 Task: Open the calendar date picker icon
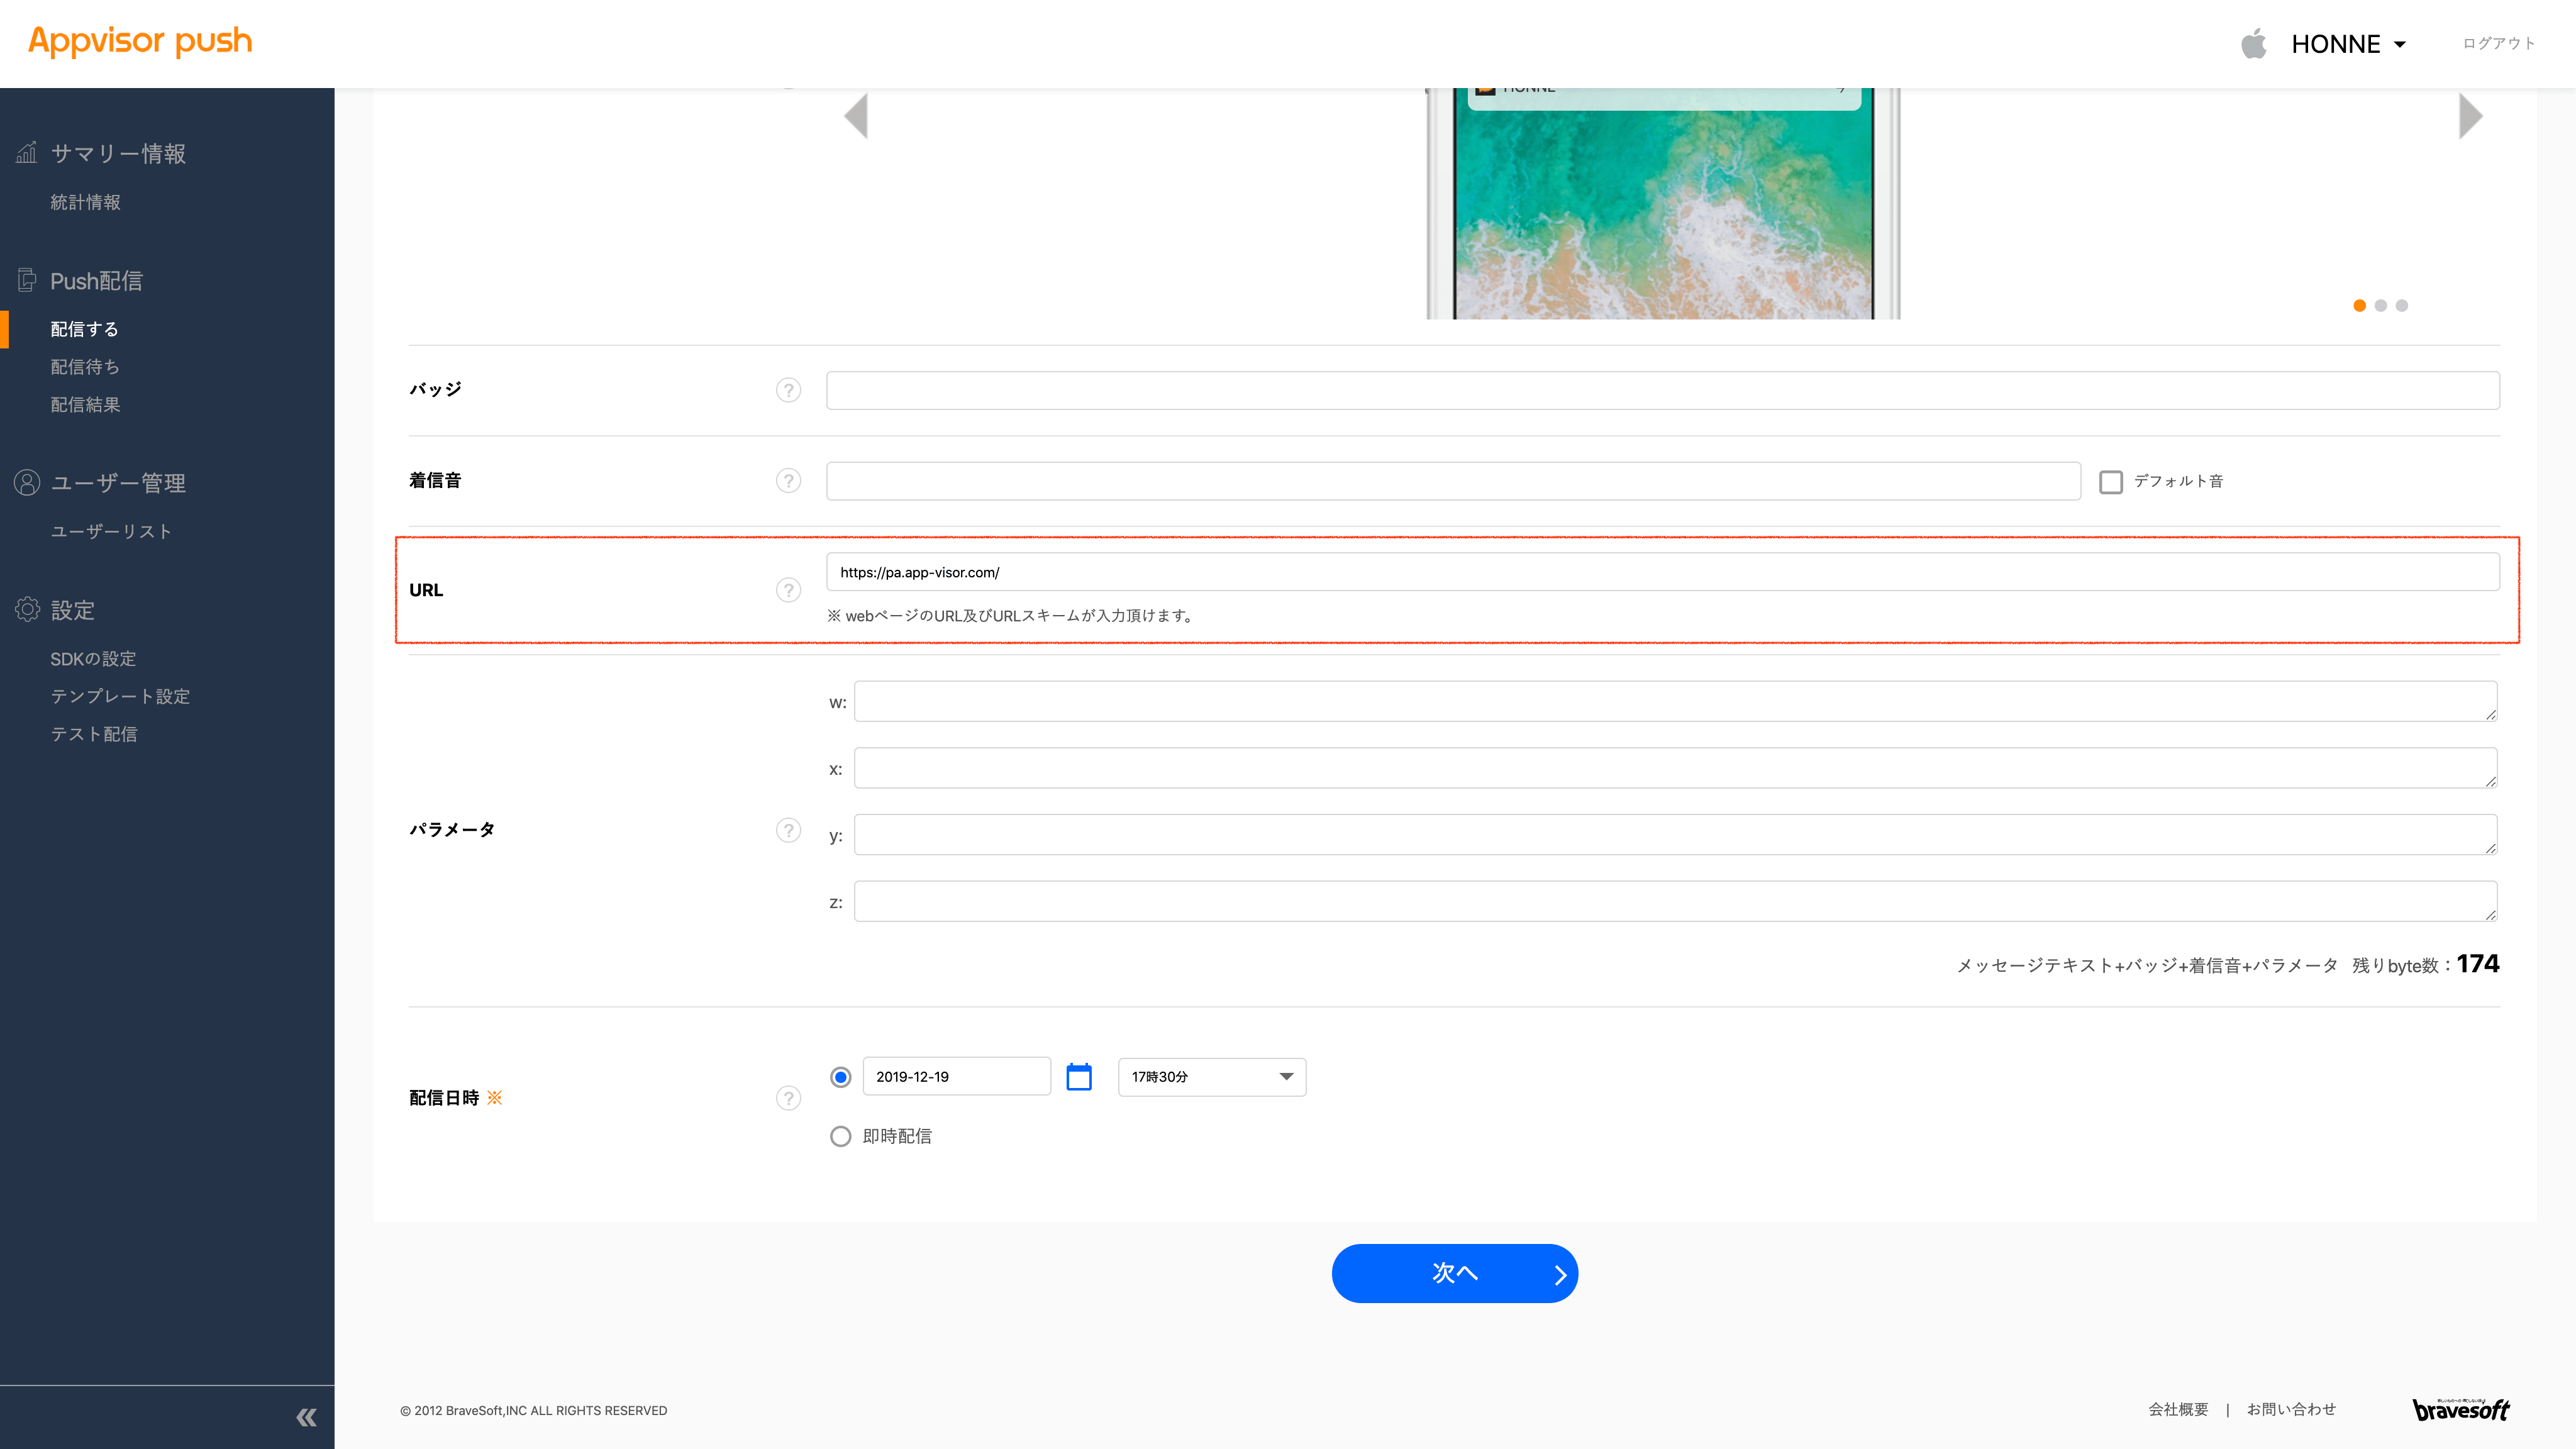pyautogui.click(x=1078, y=1077)
